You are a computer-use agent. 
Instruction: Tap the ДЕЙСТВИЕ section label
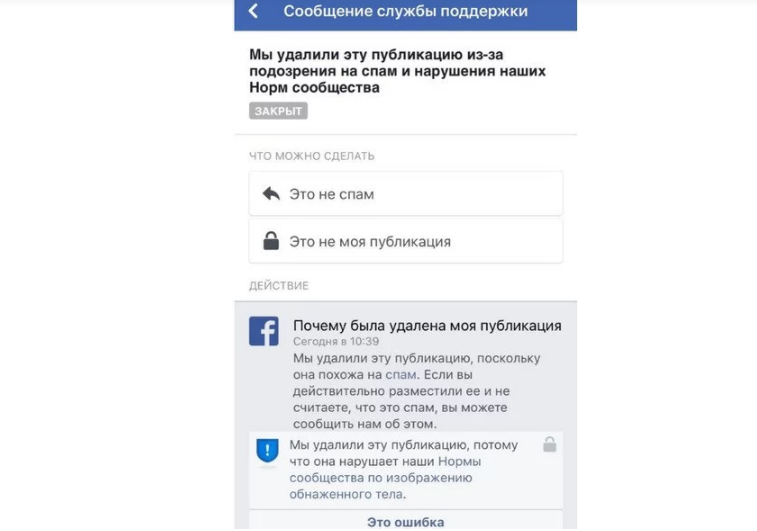tap(279, 285)
